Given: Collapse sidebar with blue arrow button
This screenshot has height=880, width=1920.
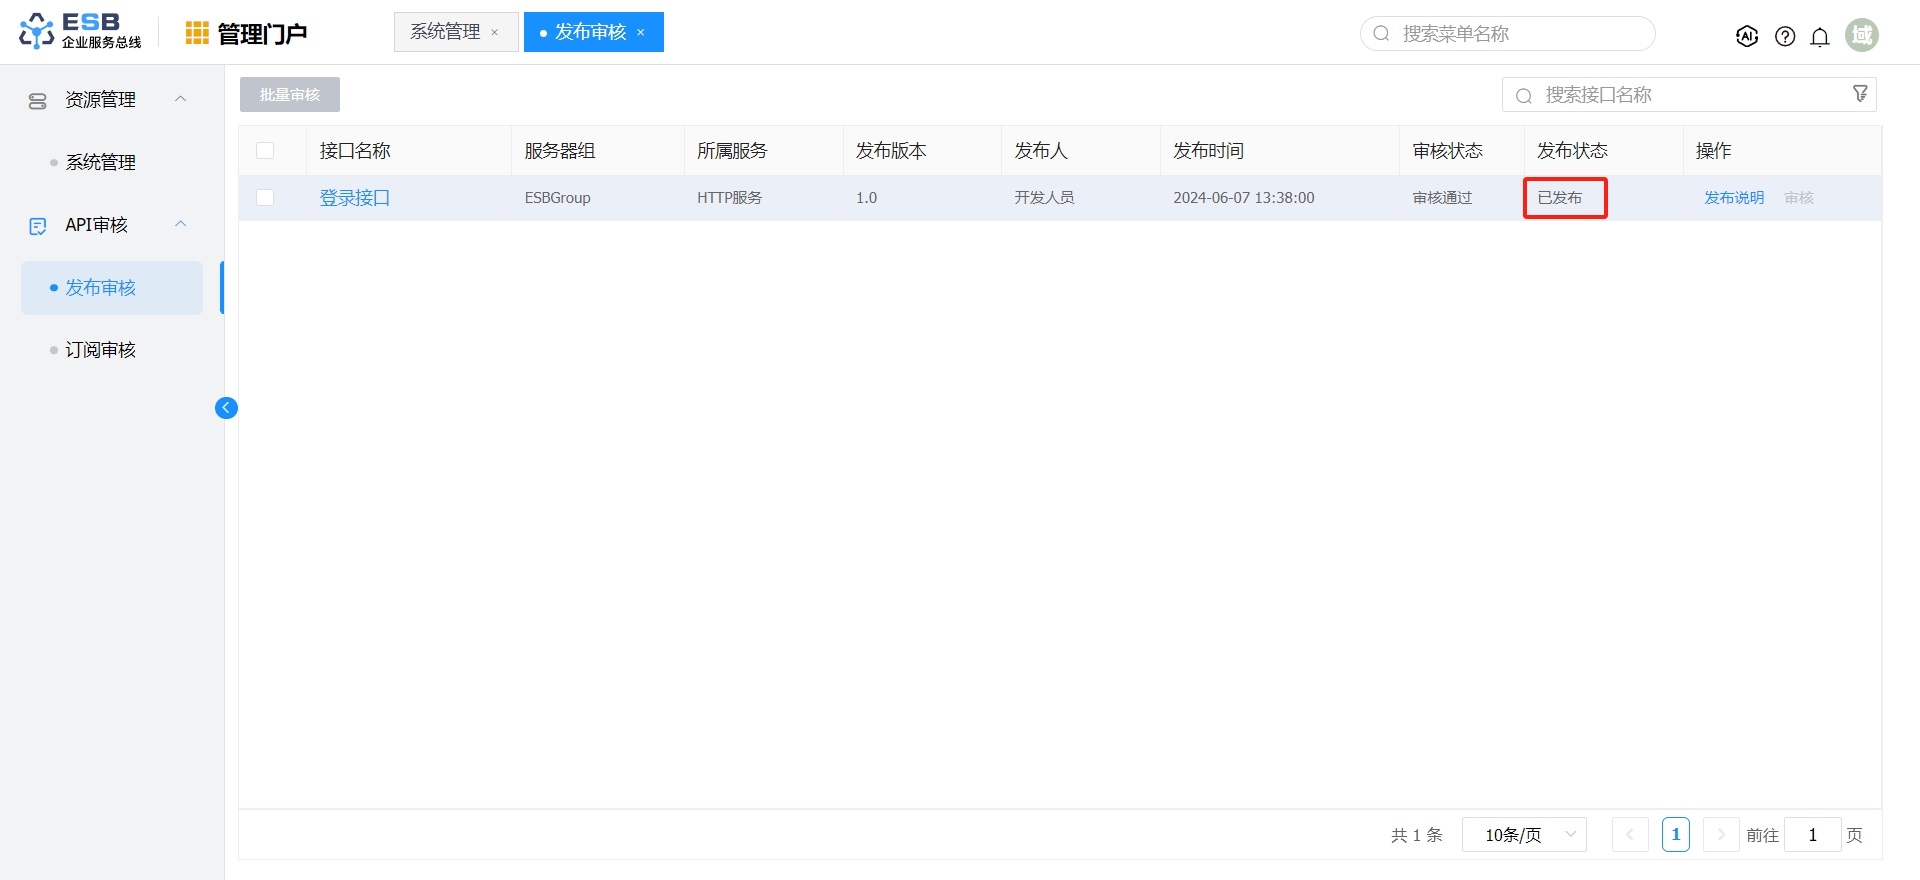Looking at the screenshot, I should point(226,407).
